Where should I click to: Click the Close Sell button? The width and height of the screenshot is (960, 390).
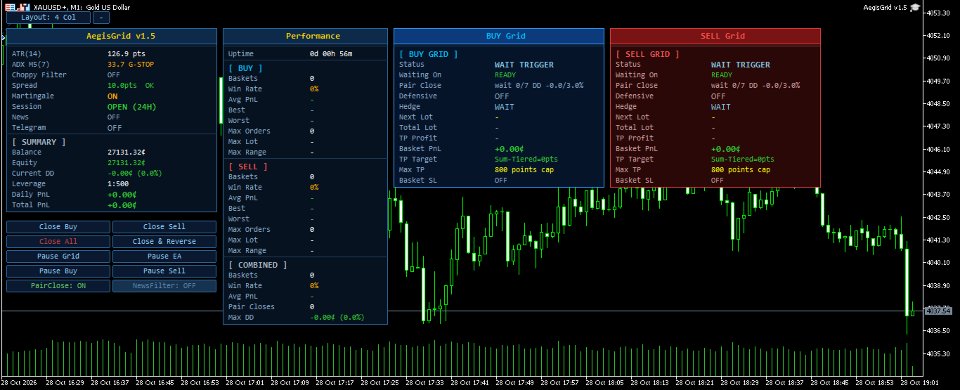(164, 227)
